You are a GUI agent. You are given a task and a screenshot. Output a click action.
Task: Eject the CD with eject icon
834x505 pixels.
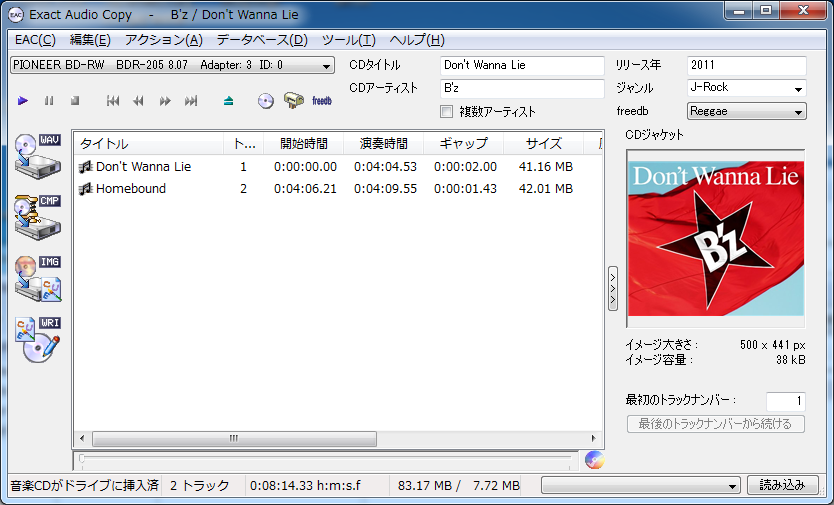pos(228,101)
